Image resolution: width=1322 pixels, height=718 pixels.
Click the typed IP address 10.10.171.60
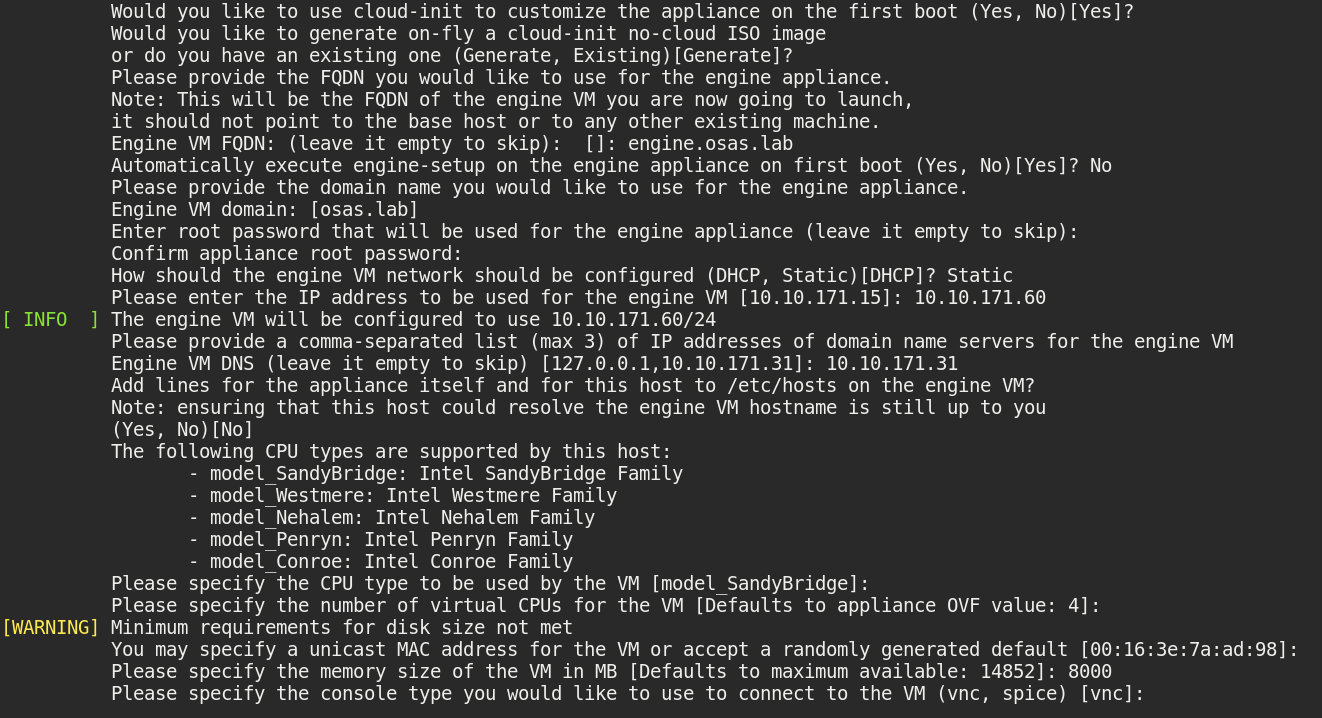pyautogui.click(x=980, y=298)
